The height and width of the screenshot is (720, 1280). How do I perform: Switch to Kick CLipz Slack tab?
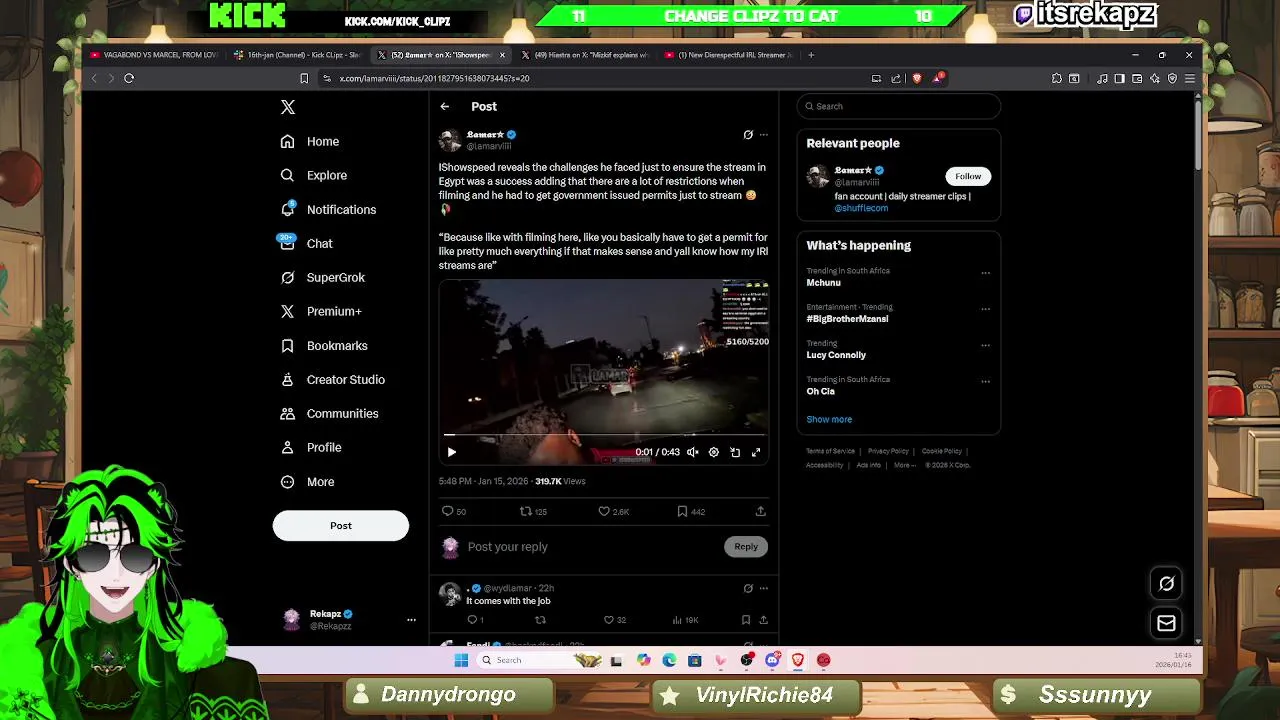pos(297,55)
